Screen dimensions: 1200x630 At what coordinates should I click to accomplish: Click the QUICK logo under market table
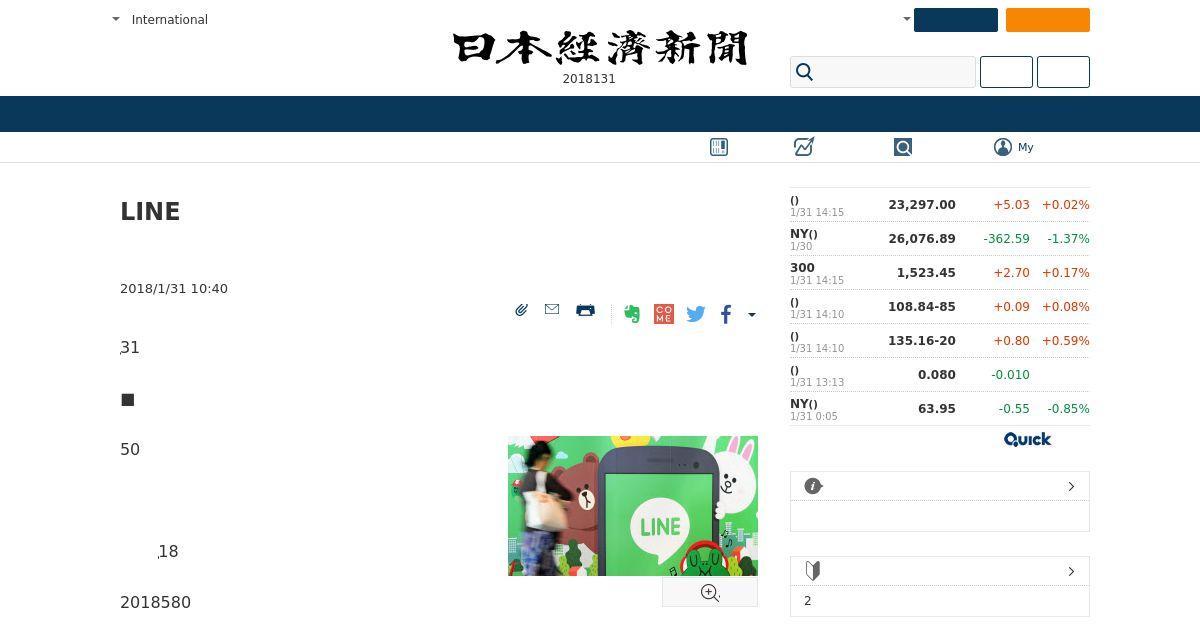1027,439
